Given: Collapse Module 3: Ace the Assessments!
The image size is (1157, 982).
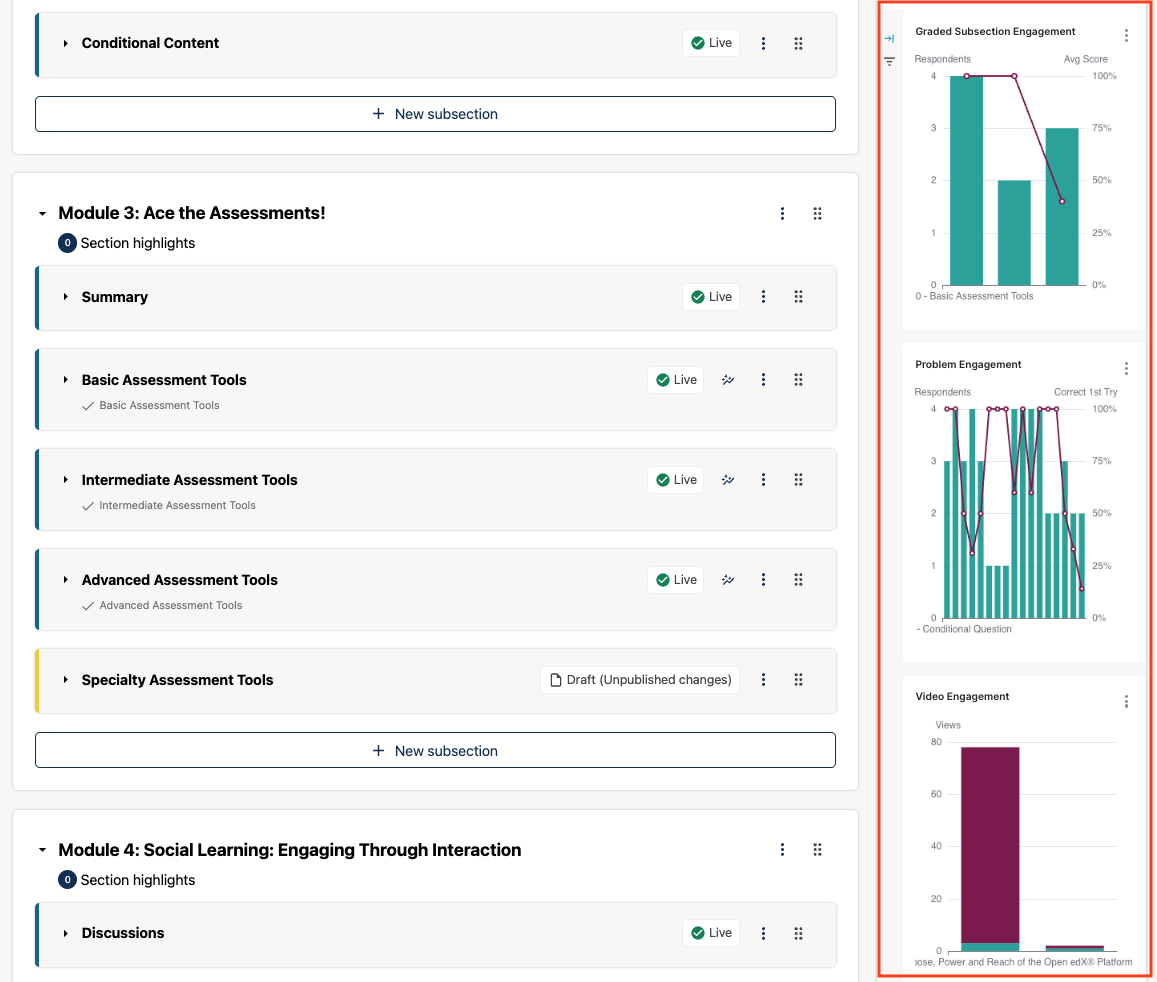Looking at the screenshot, I should (x=41, y=213).
